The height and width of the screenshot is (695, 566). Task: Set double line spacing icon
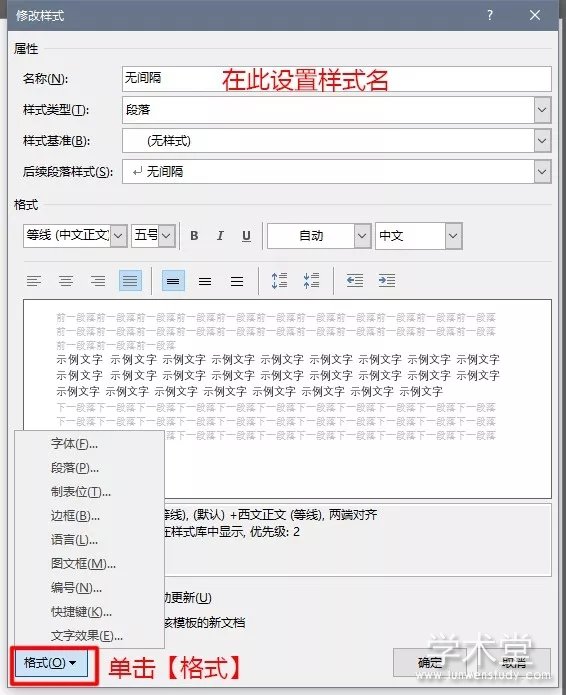(x=237, y=281)
